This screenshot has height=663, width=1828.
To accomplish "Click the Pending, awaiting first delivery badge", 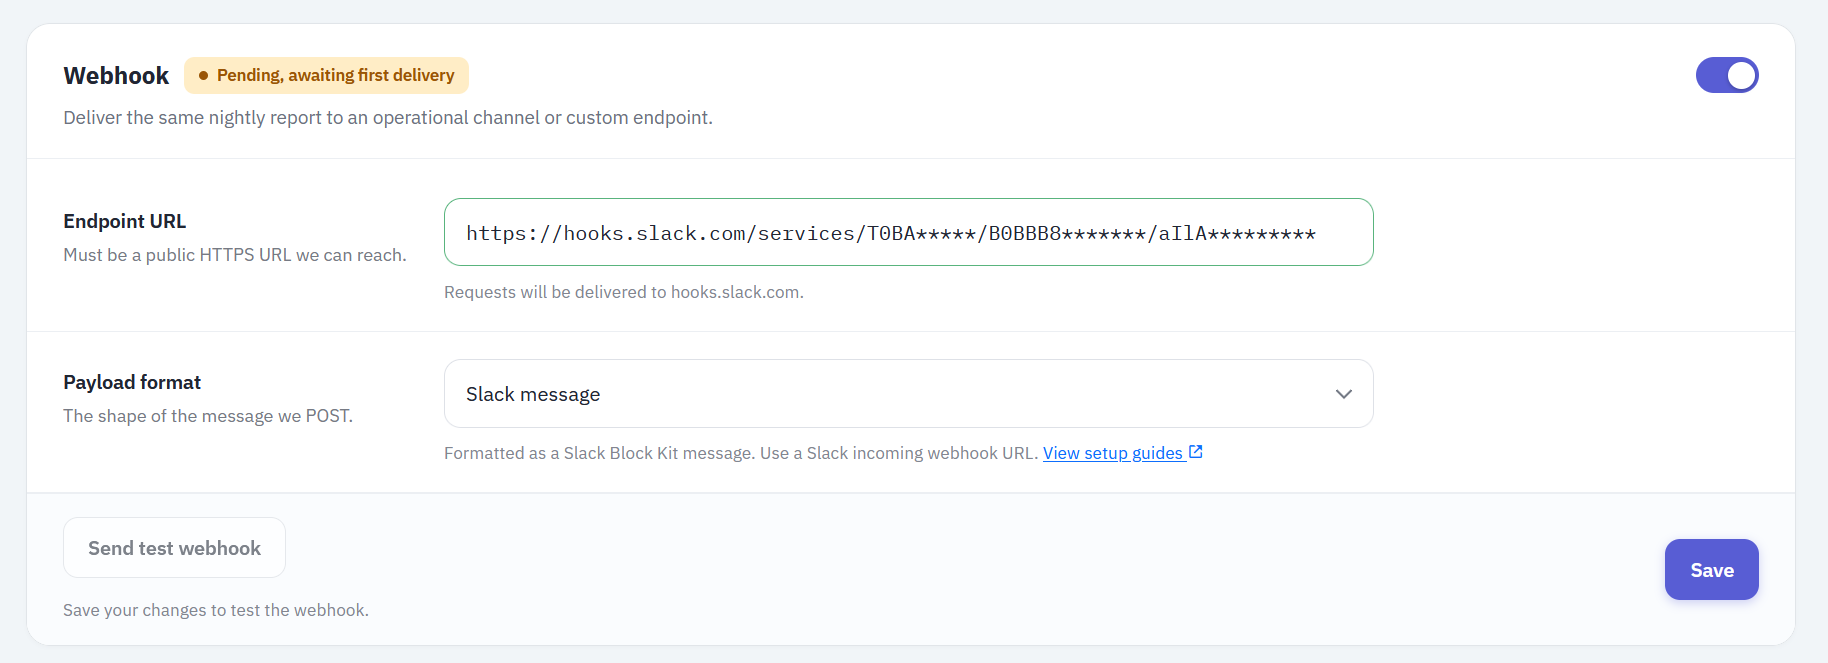I will (326, 75).
